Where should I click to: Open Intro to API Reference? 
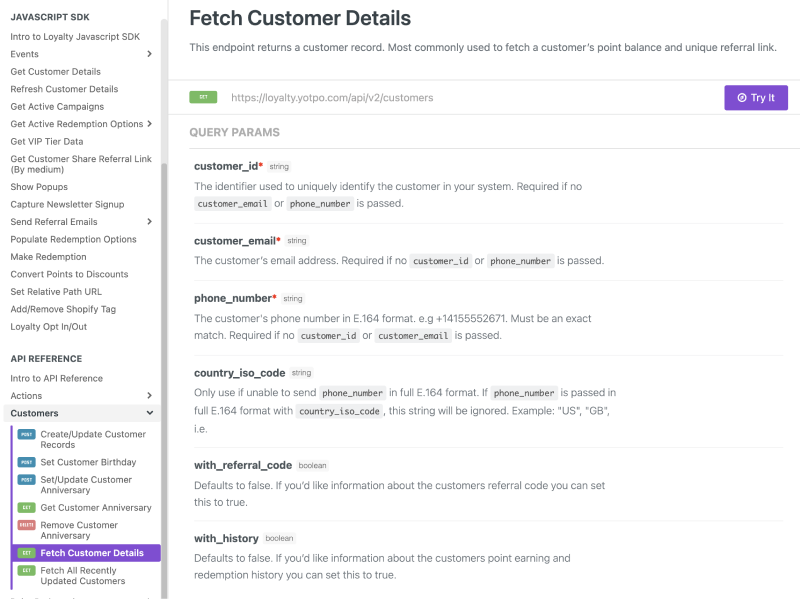(57, 378)
